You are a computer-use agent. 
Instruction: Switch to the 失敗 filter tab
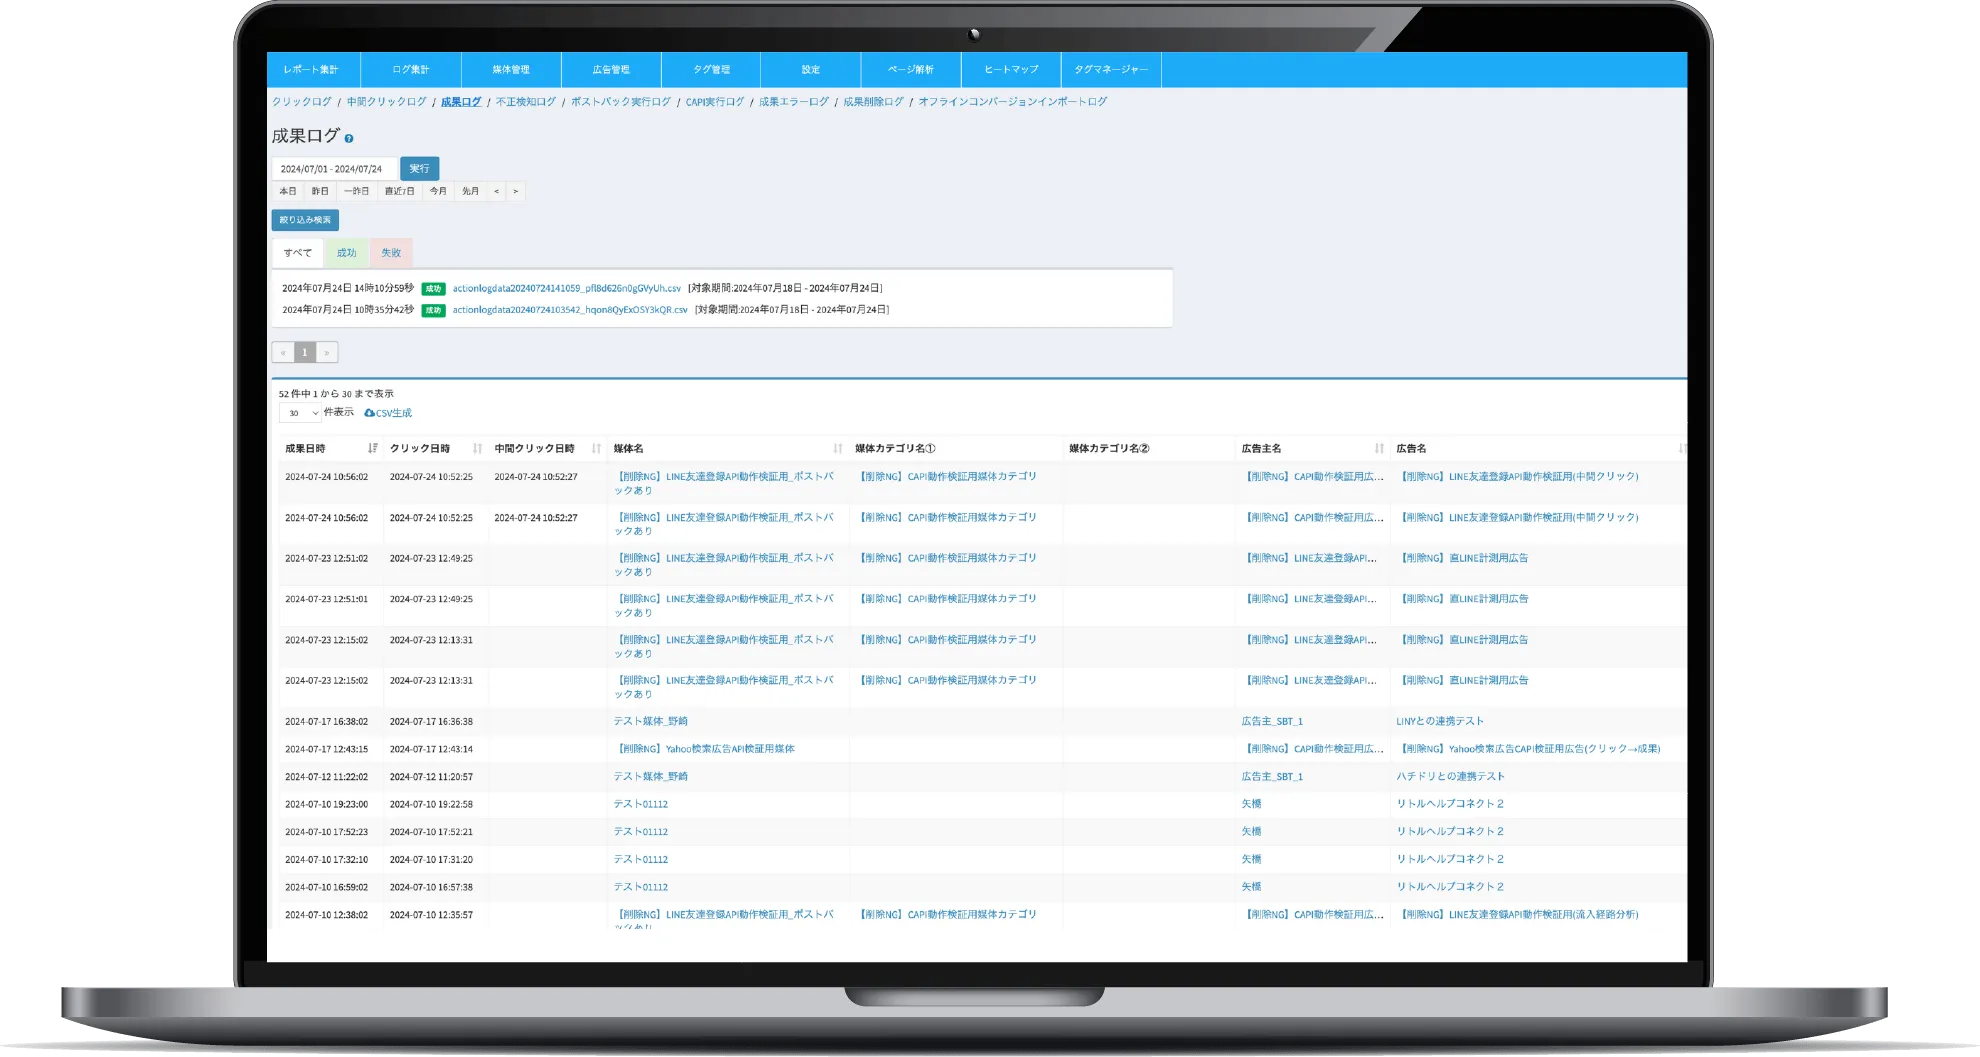point(391,253)
